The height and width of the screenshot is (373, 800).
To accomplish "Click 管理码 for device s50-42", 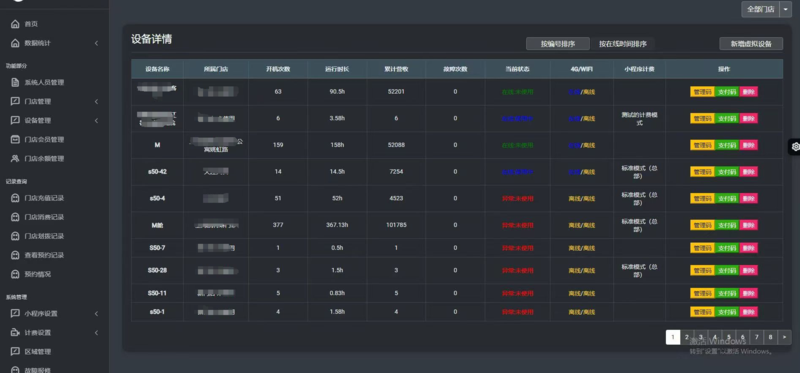I will [x=702, y=172].
